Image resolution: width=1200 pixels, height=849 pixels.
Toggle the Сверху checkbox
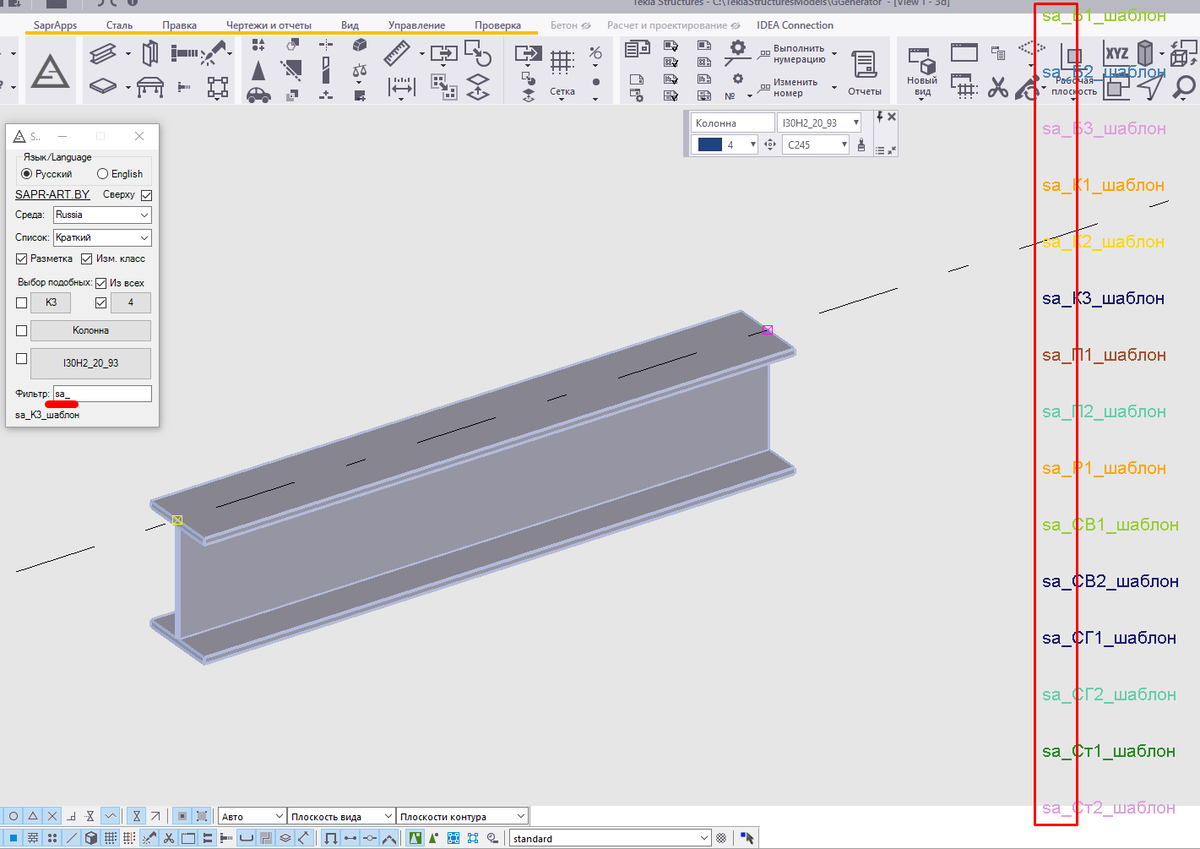[x=147, y=194]
